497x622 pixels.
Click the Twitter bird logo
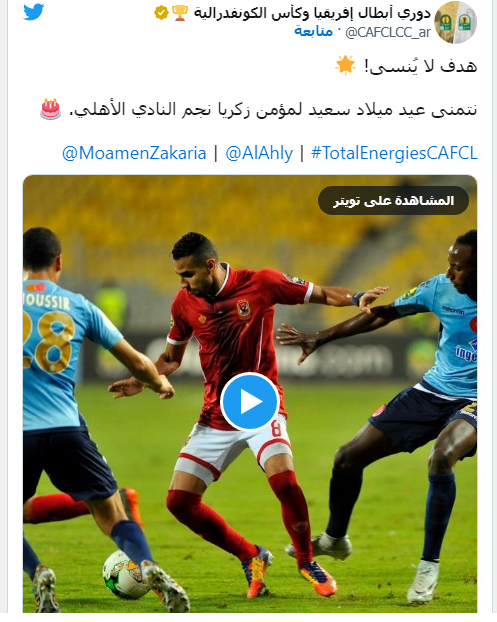click(x=34, y=11)
